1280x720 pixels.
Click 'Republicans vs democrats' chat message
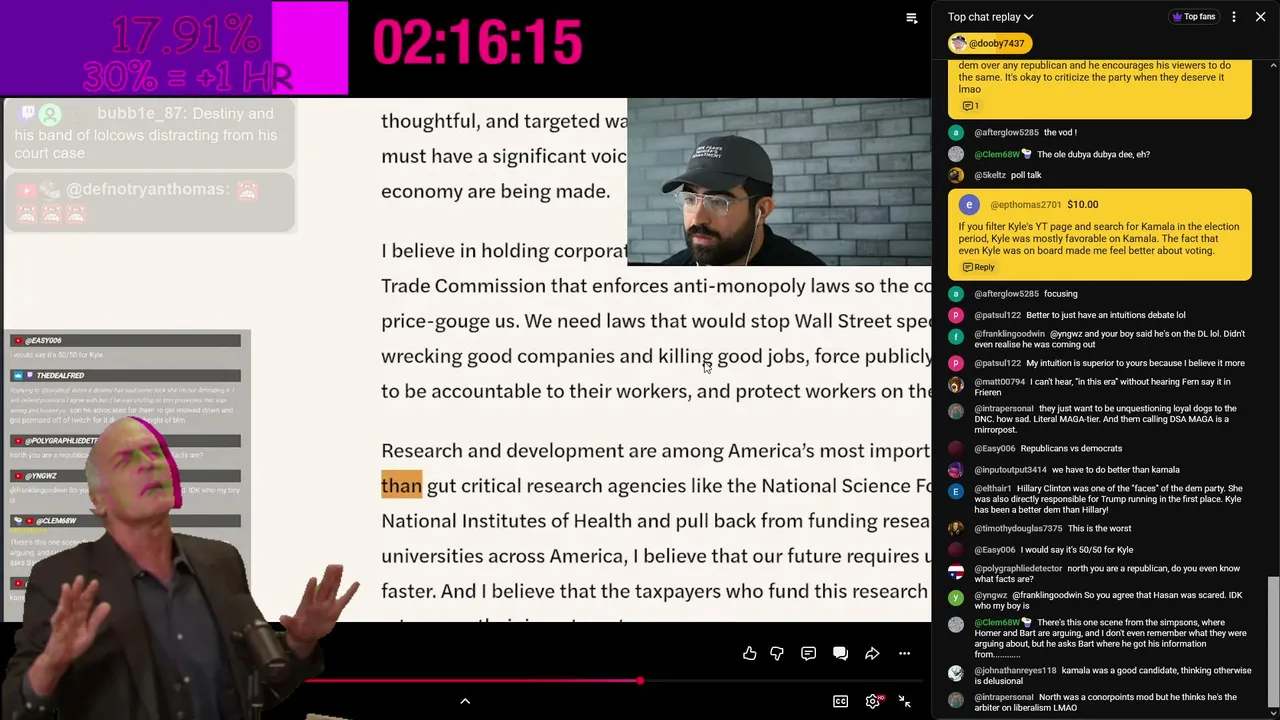(1071, 449)
